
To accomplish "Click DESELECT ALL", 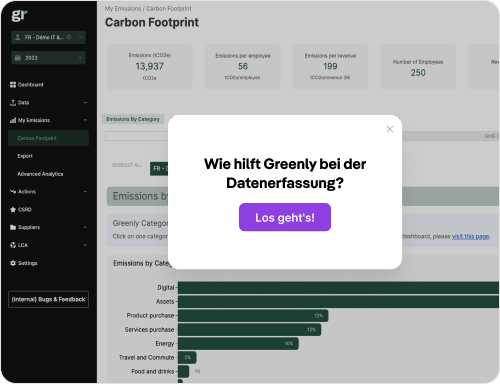I will [x=127, y=165].
